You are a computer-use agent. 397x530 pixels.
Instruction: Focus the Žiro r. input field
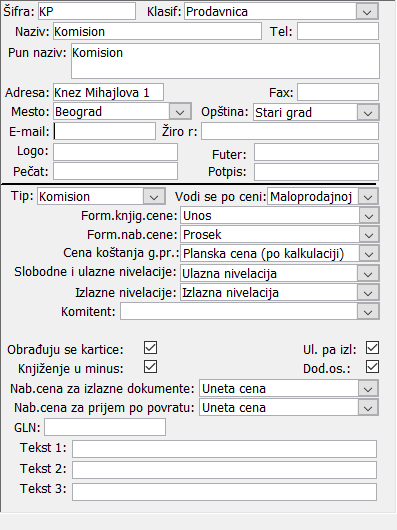[290, 131]
